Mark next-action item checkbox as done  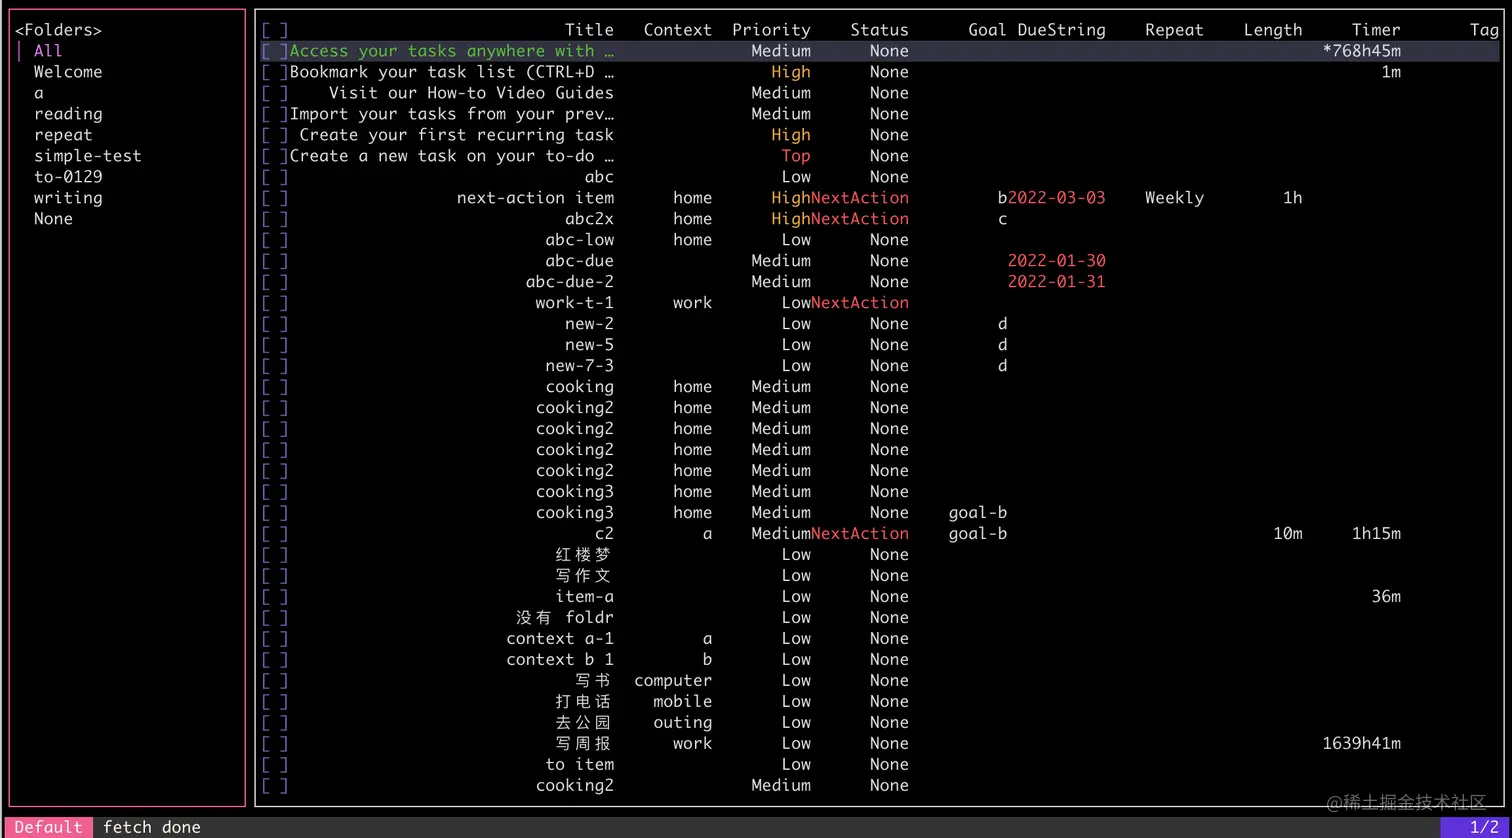(x=275, y=198)
